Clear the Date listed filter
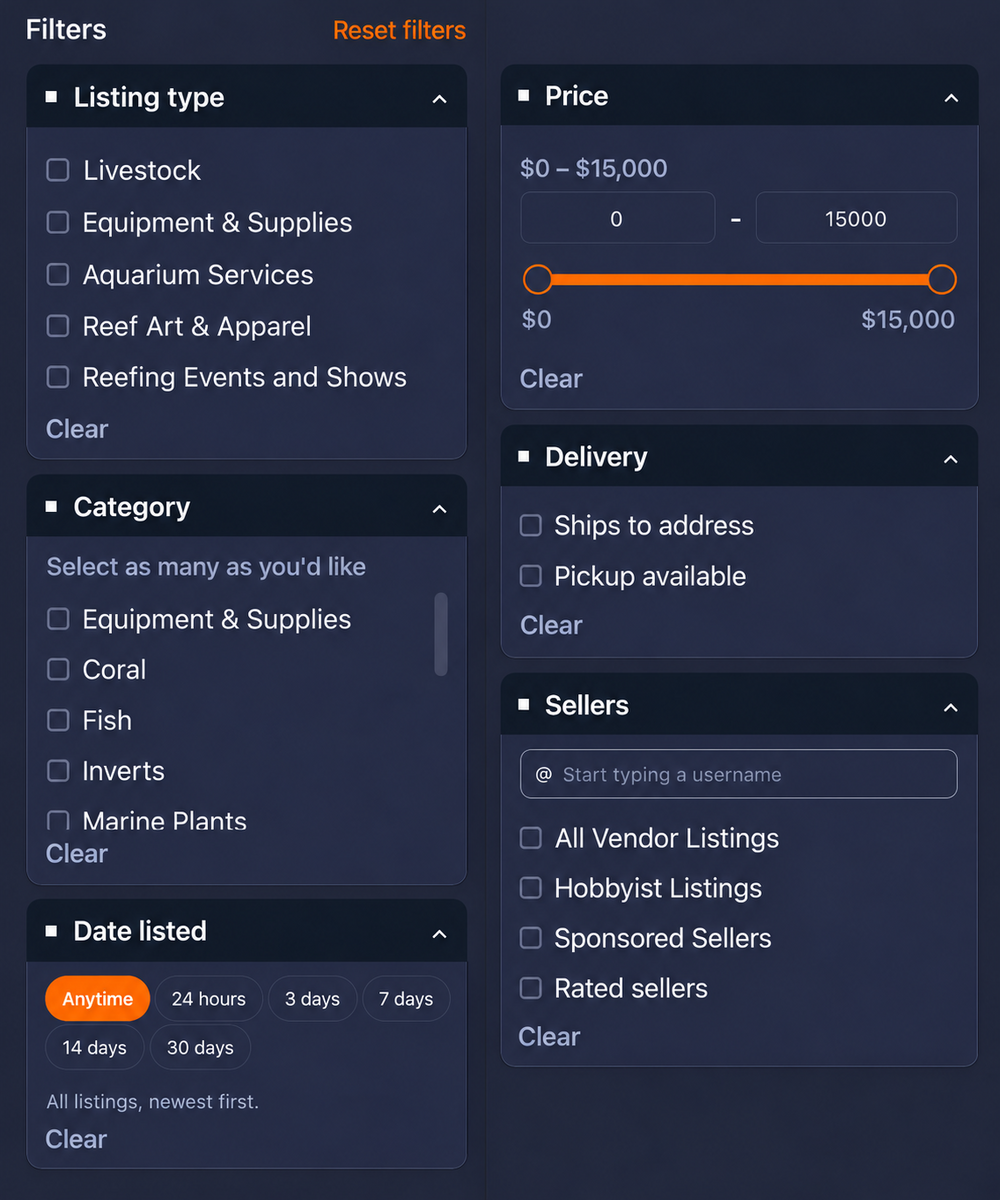 click(x=77, y=1139)
